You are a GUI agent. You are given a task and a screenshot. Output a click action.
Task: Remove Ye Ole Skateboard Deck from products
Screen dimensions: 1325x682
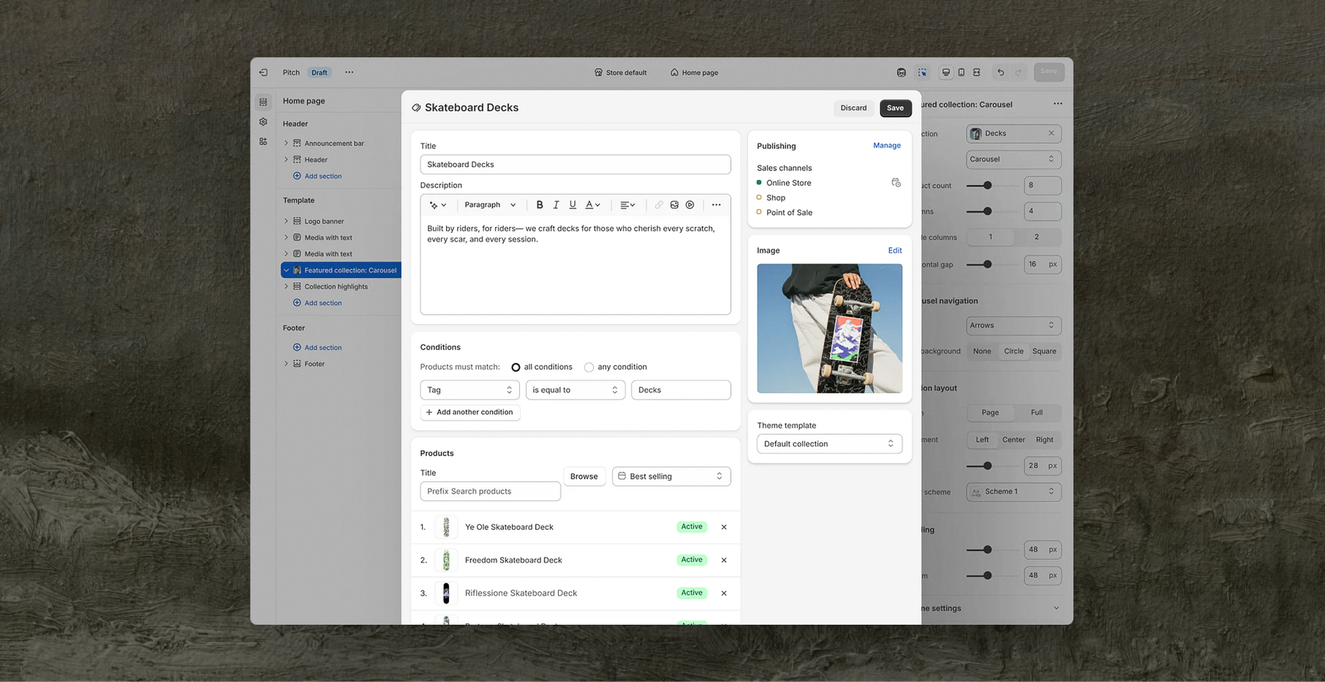(x=724, y=527)
